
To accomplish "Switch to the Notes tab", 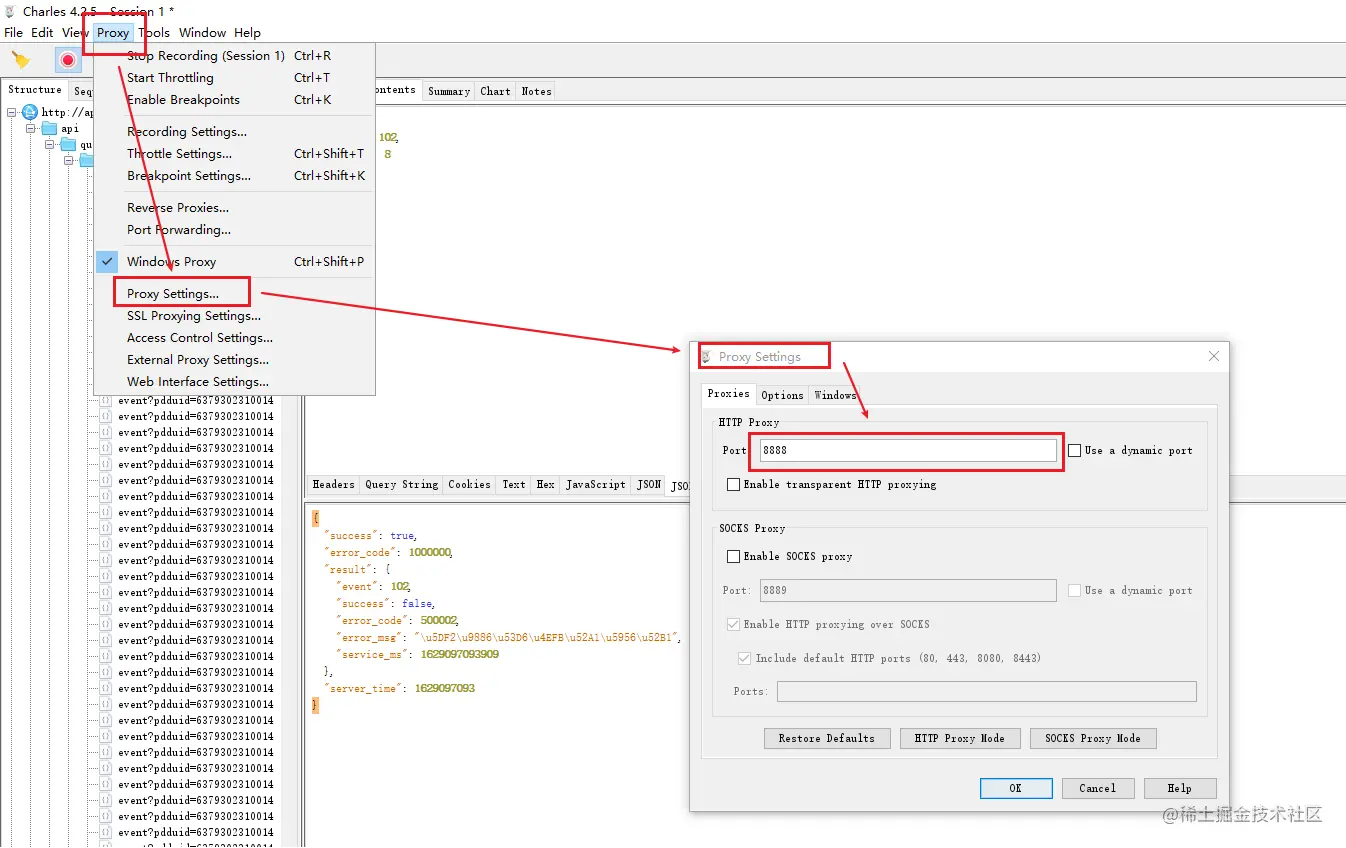I will coord(536,91).
